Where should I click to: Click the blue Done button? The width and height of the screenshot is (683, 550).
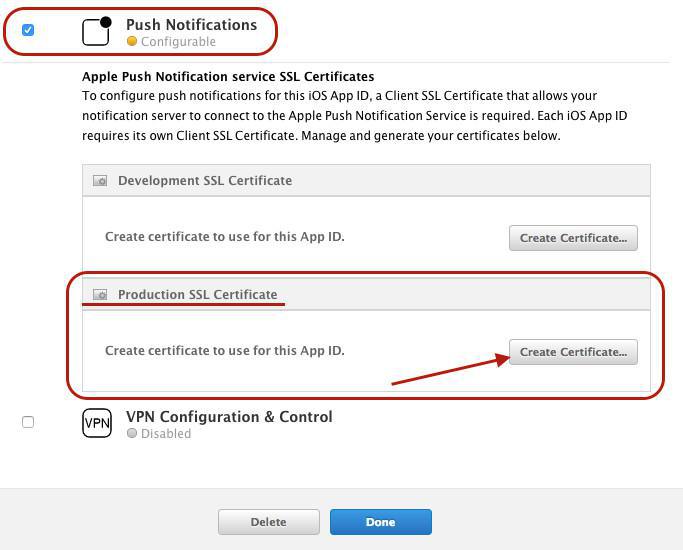[x=380, y=522]
